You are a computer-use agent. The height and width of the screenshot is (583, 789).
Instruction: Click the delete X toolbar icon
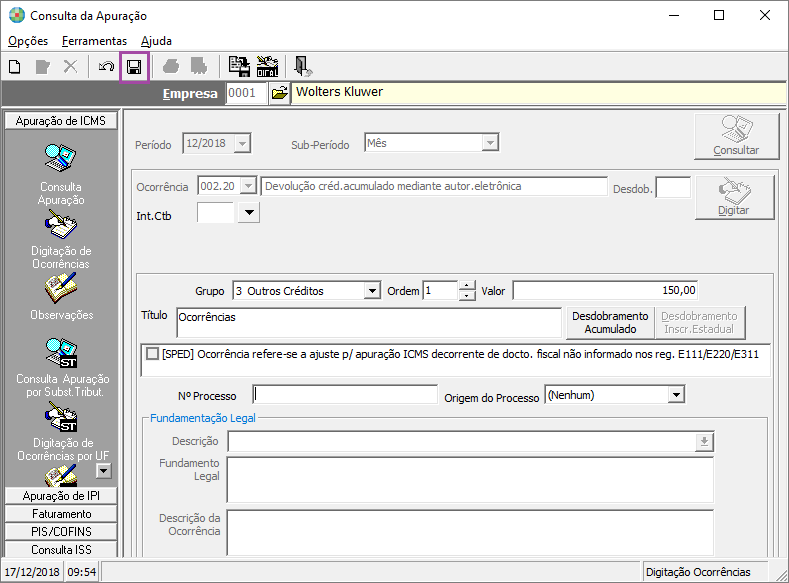point(71,66)
